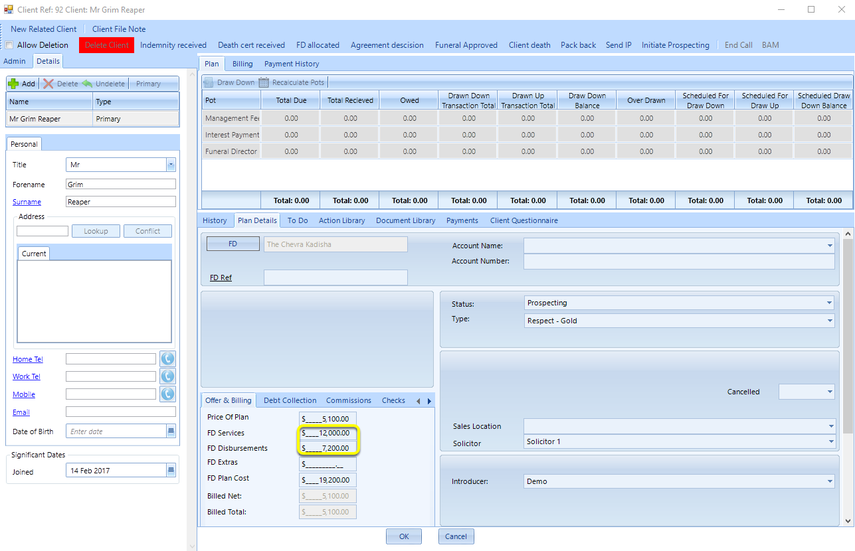855x551 pixels.
Task: Switch to the Billing tab
Action: [x=242, y=64]
